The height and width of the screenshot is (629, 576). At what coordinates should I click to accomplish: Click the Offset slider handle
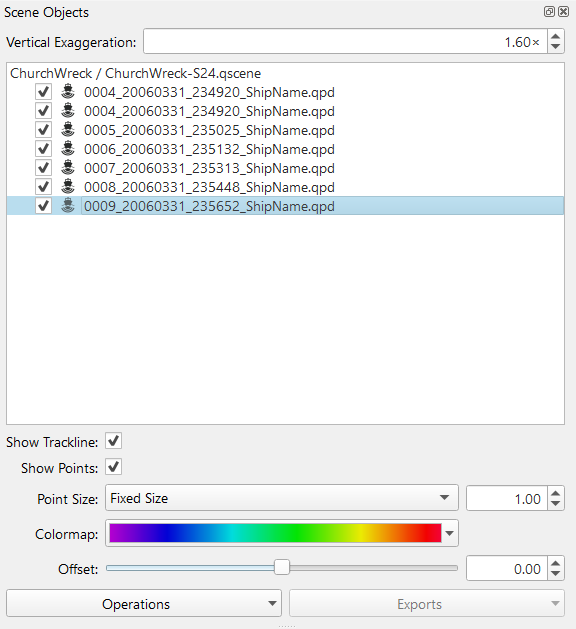point(282,567)
